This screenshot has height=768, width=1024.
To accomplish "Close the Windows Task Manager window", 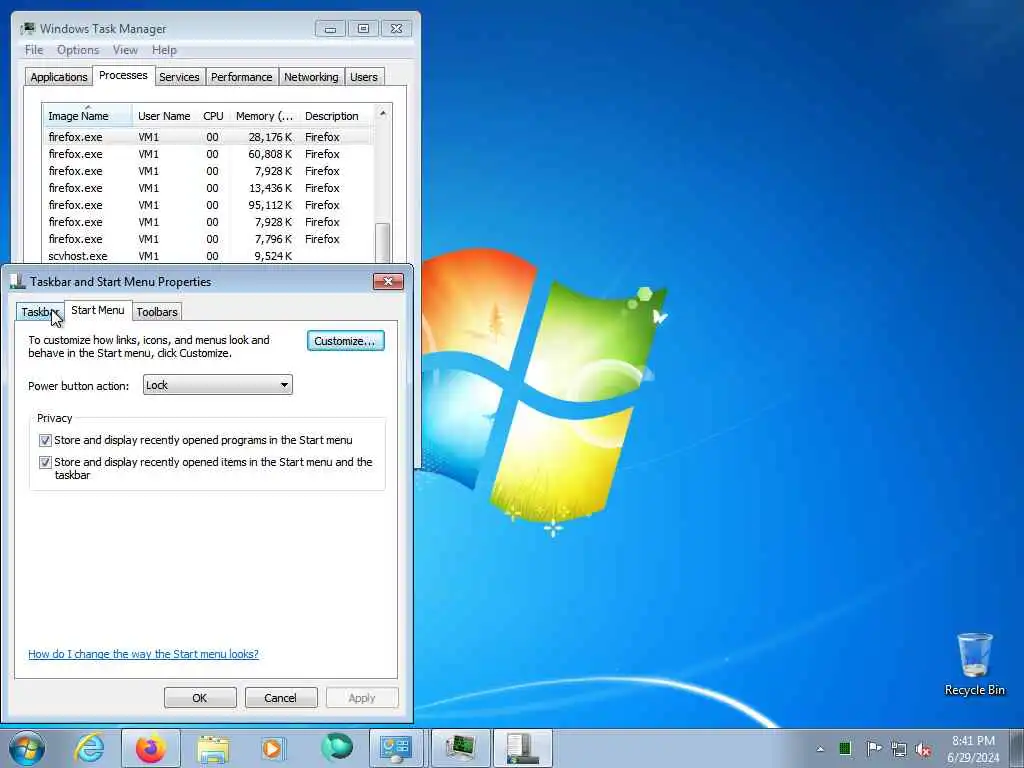I will (x=396, y=29).
